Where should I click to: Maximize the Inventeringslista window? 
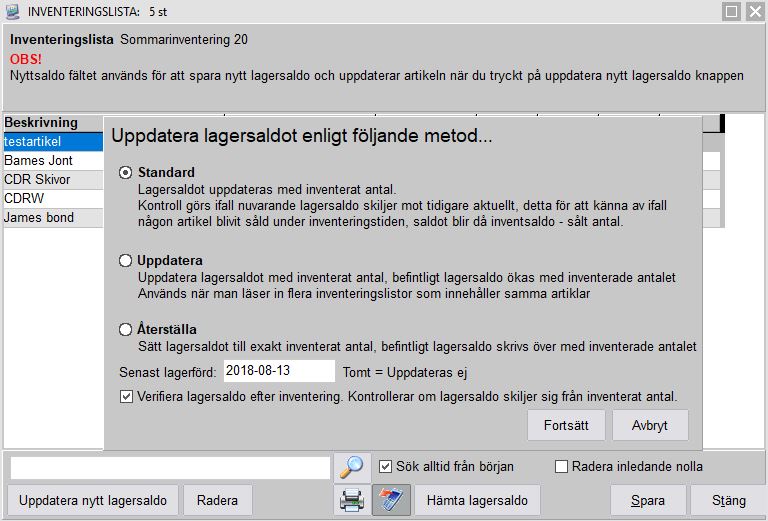click(731, 11)
